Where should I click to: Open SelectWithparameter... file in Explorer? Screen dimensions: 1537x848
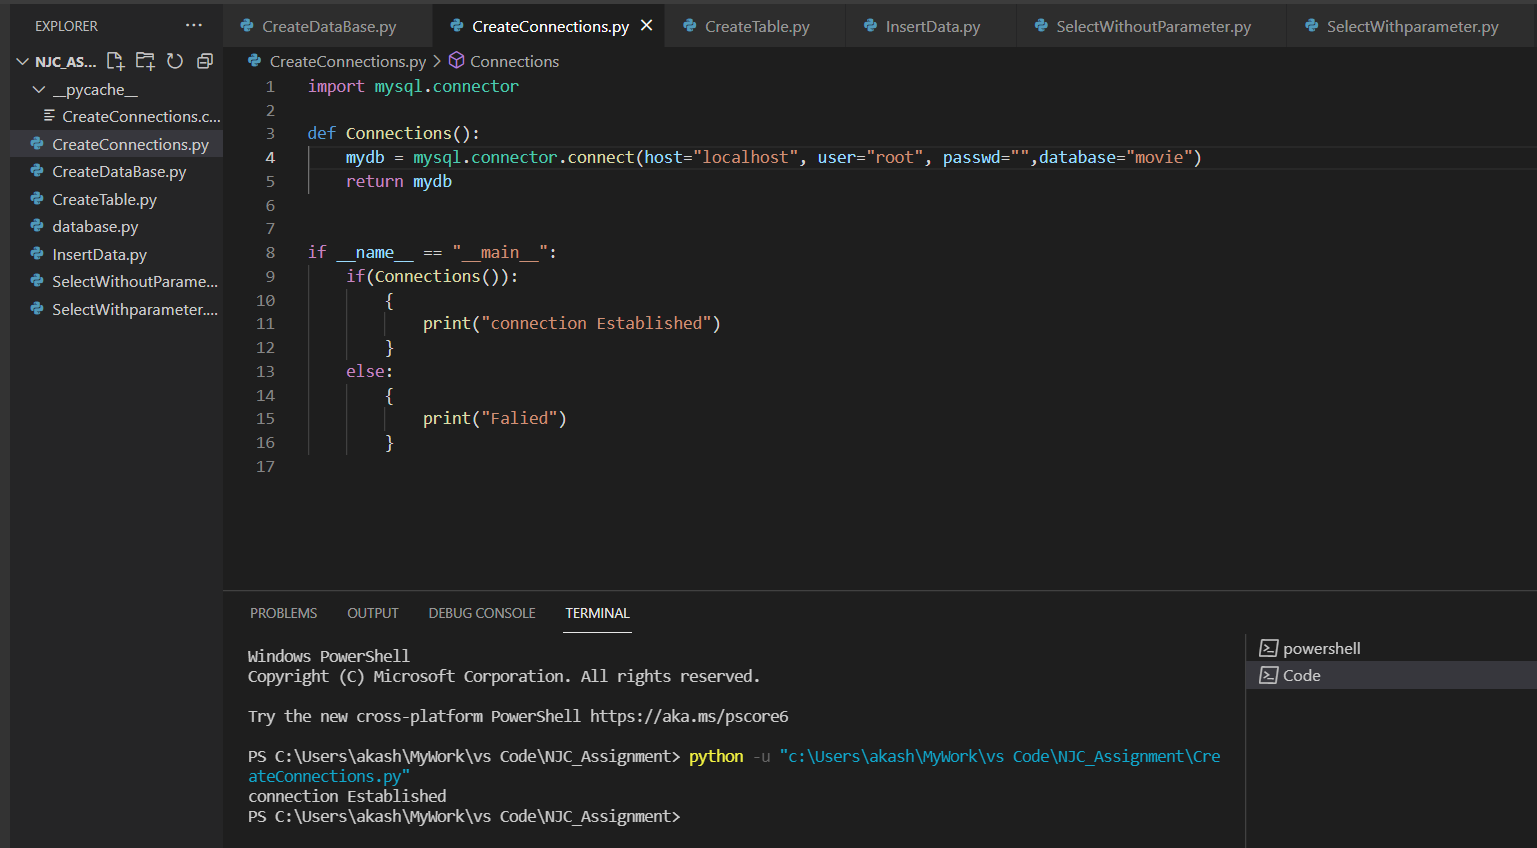116,309
